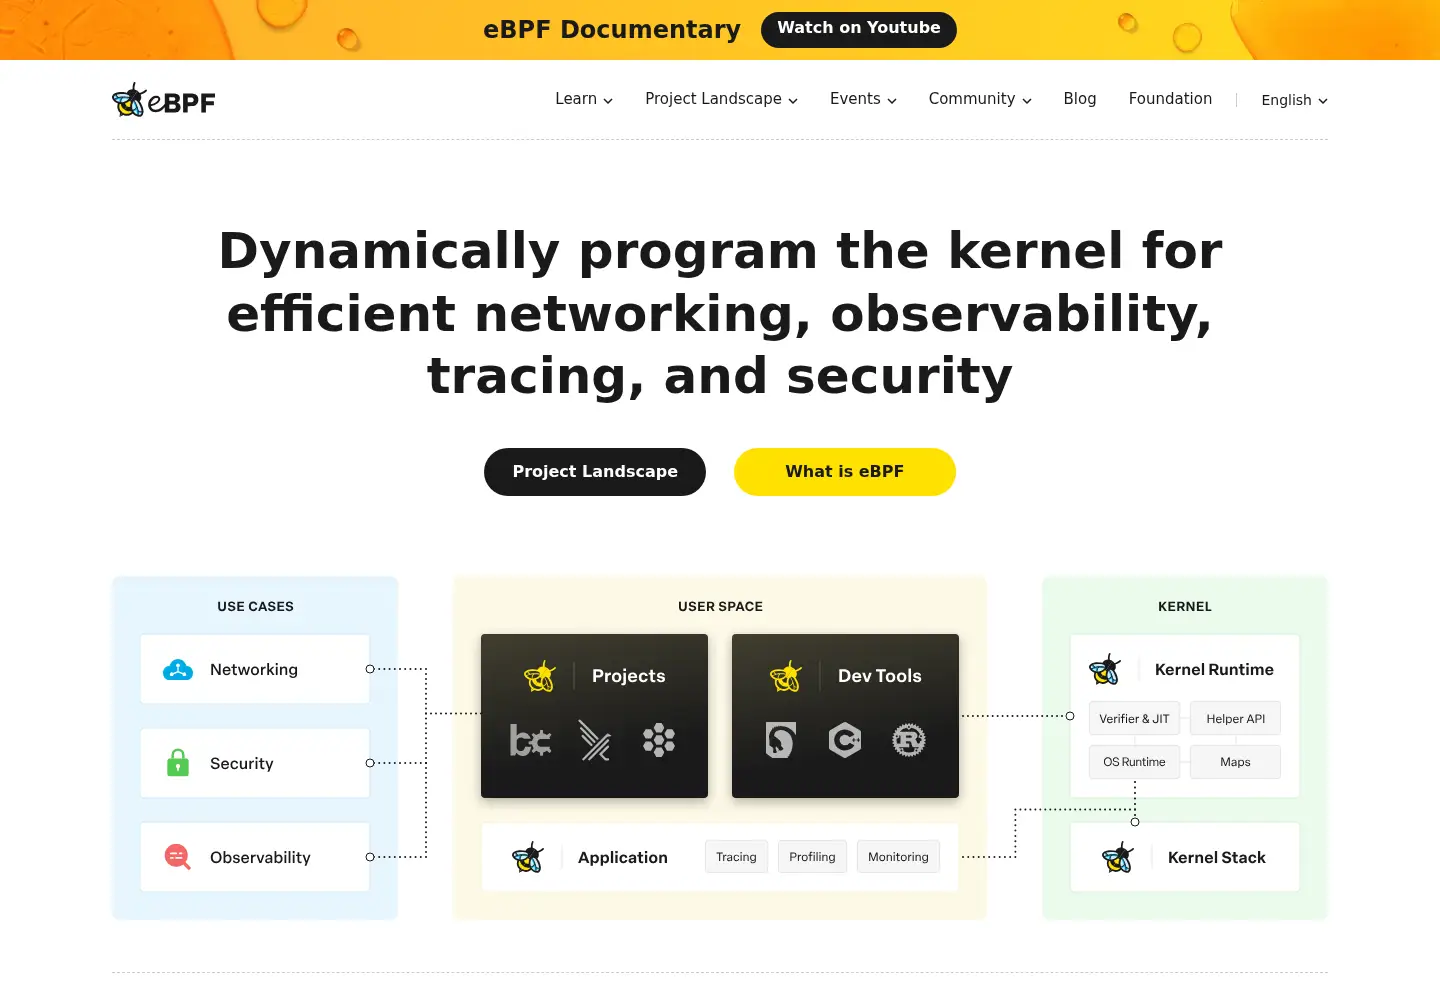Click the bee icon in Dev Tools card
Viewport: 1440px width, 1000px height.
786,676
